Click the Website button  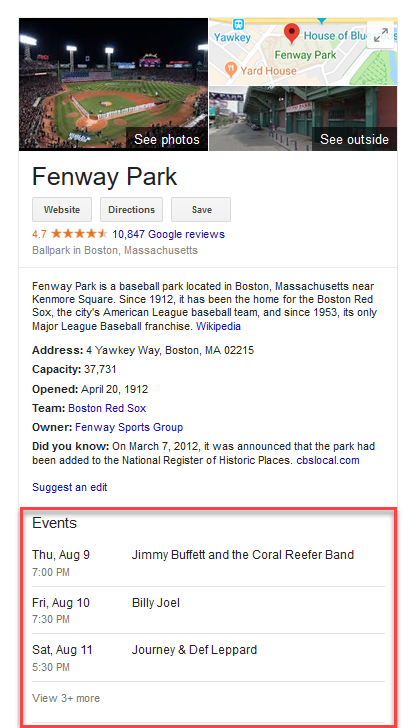(62, 209)
